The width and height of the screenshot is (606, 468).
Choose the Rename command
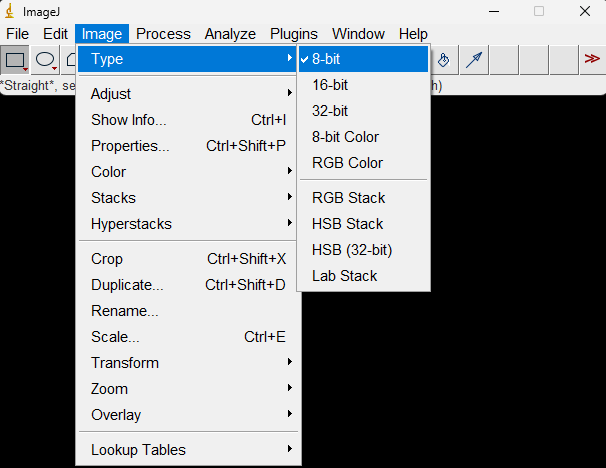click(187, 311)
